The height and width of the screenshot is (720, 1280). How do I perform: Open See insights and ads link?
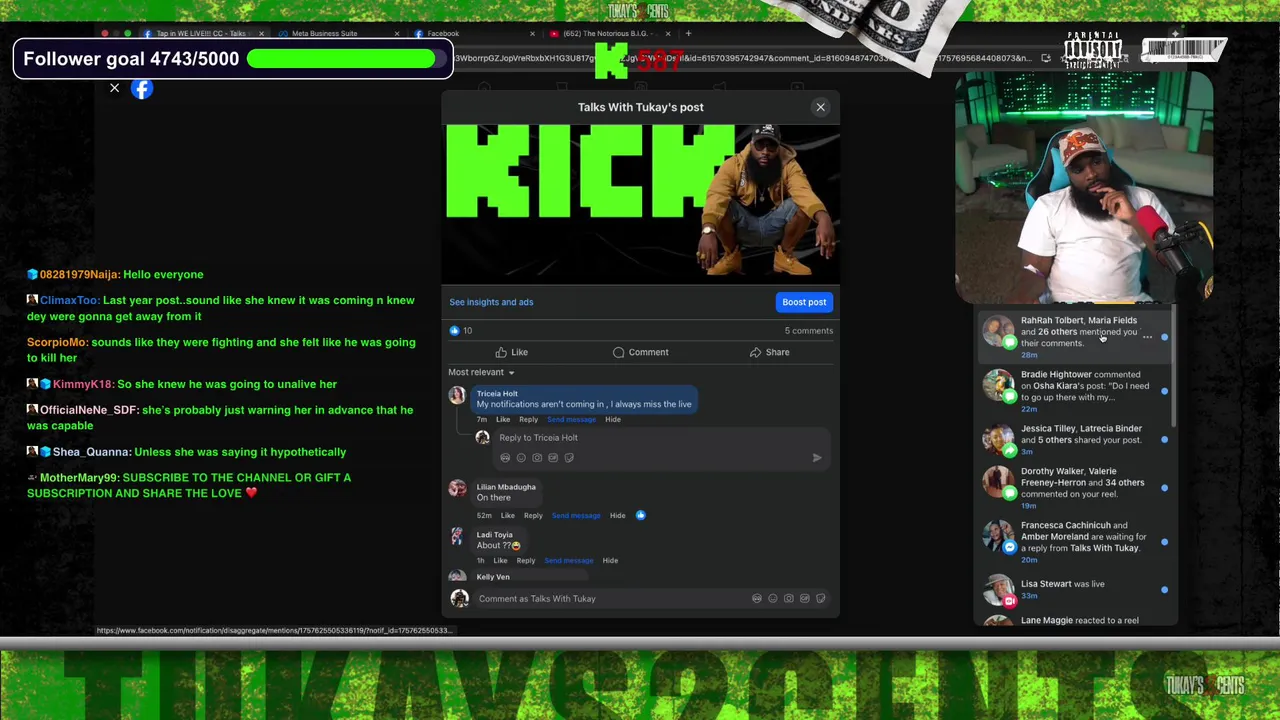[x=491, y=302]
